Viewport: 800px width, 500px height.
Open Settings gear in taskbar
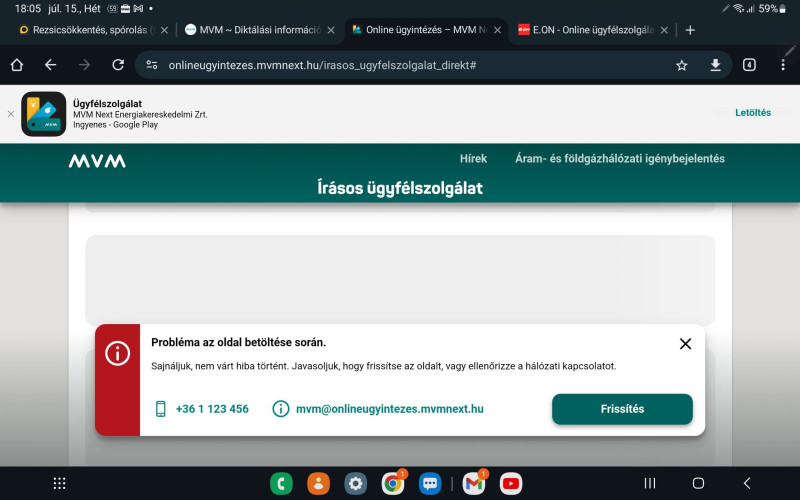(x=356, y=484)
